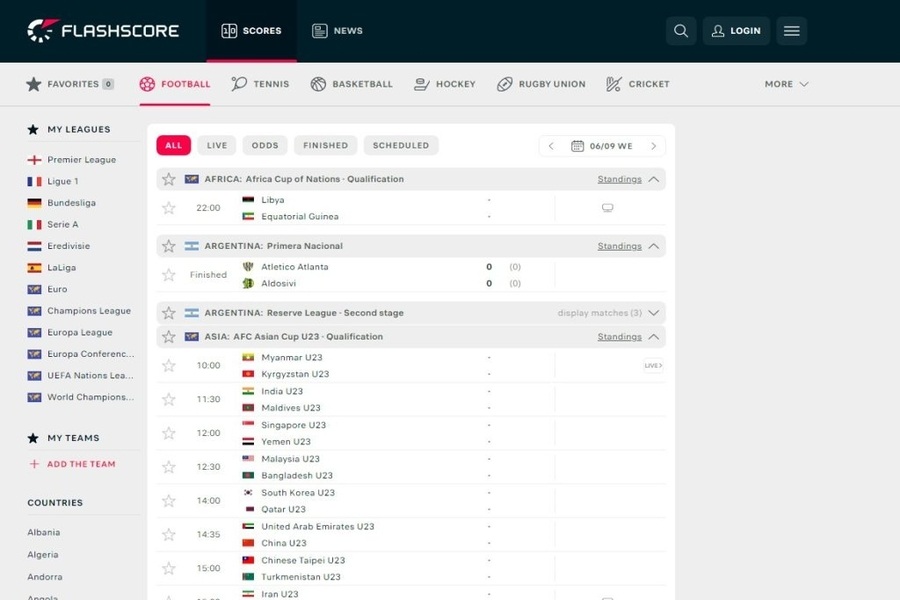Switch to the Scores tab
Image resolution: width=900 pixels, height=600 pixels.
click(251, 31)
